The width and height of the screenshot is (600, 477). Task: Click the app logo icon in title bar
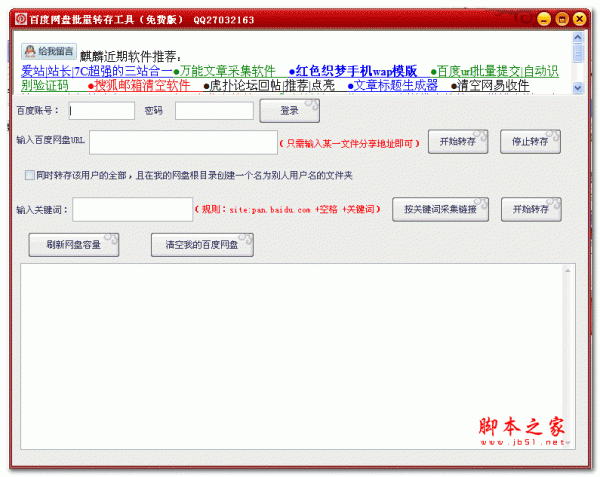(21, 19)
